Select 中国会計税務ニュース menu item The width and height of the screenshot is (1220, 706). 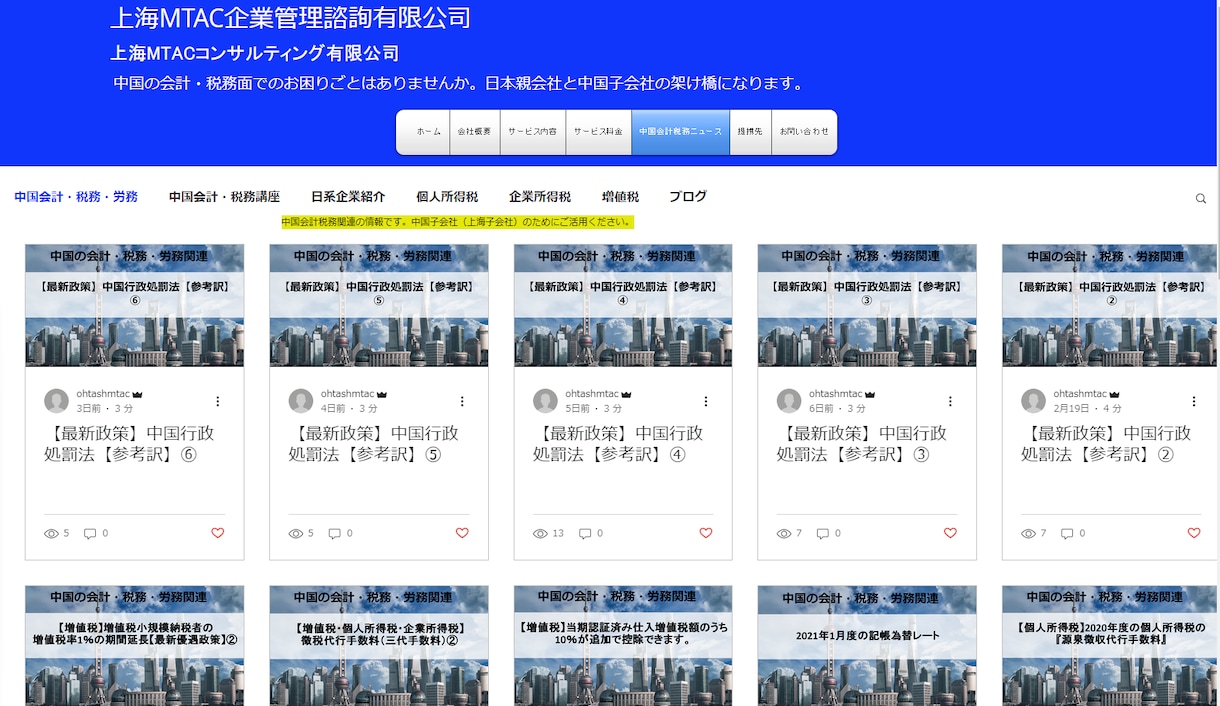pyautogui.click(x=680, y=132)
